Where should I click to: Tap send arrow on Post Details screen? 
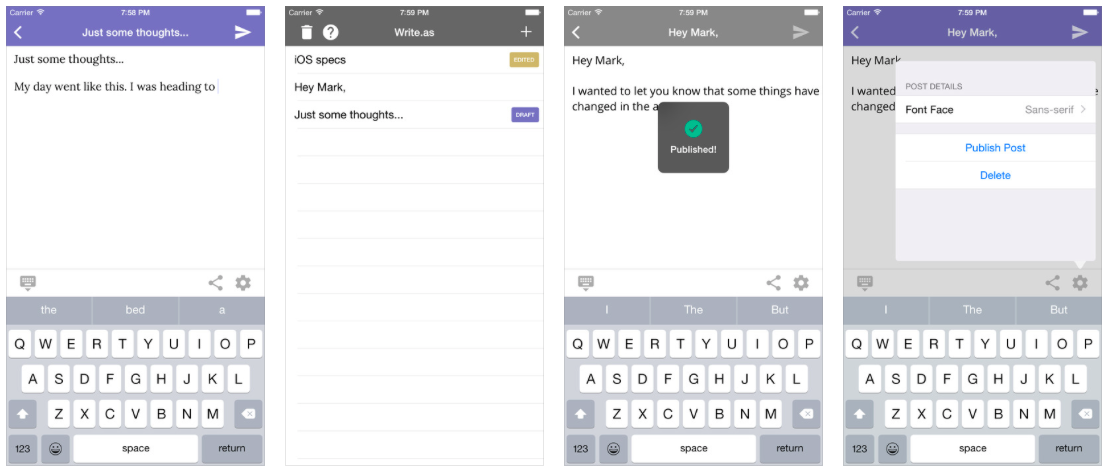click(x=1080, y=32)
